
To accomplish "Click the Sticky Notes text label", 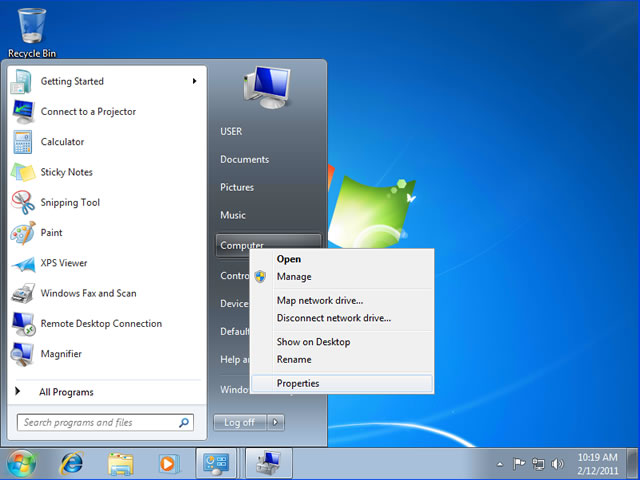I will tap(67, 172).
